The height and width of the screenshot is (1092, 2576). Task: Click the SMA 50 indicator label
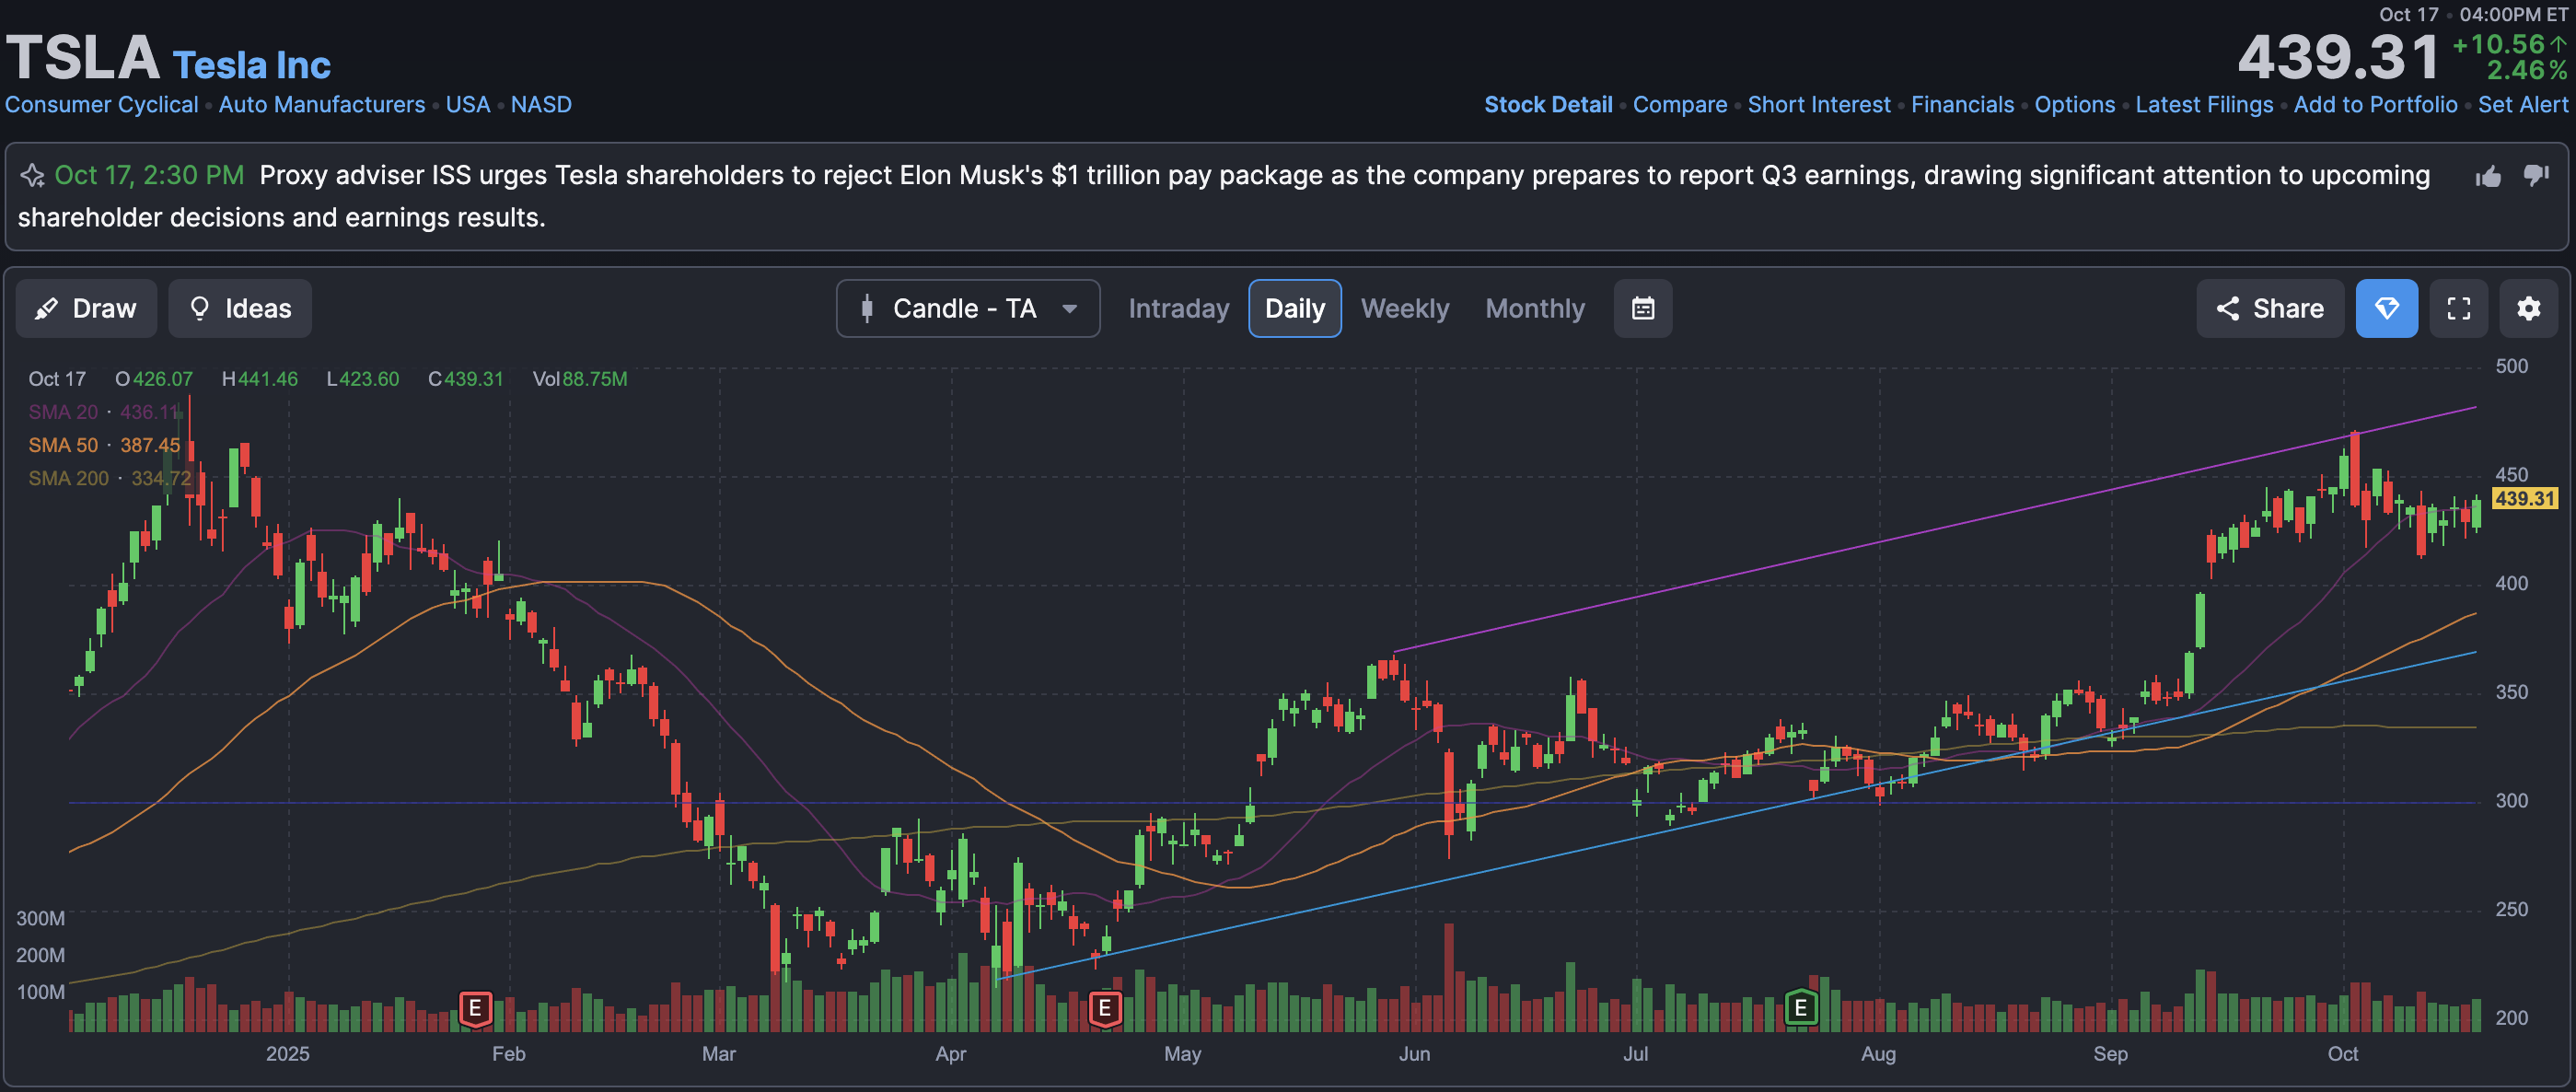[x=63, y=445]
